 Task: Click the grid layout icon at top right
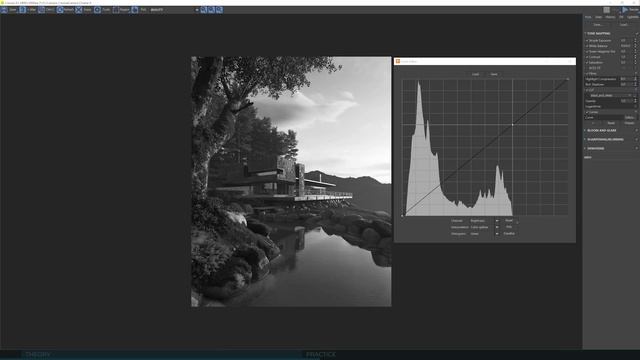click(x=607, y=10)
